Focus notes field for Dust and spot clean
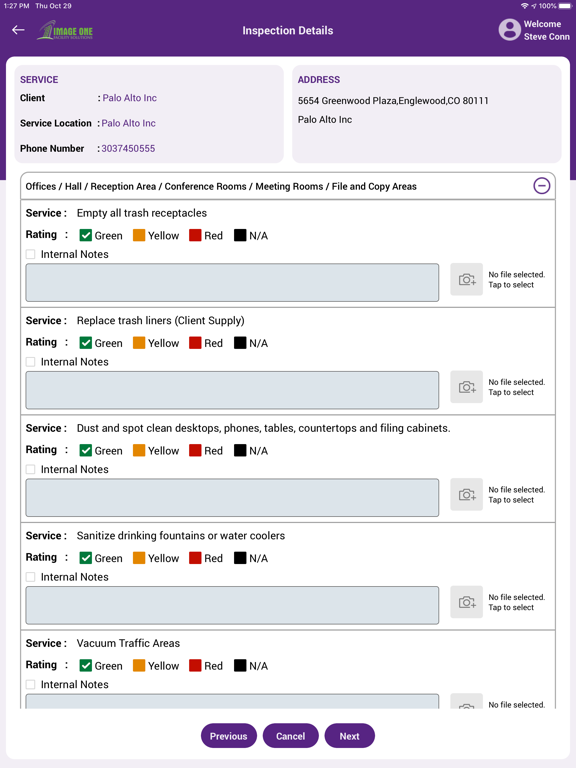The width and height of the screenshot is (576, 768). tap(232, 498)
